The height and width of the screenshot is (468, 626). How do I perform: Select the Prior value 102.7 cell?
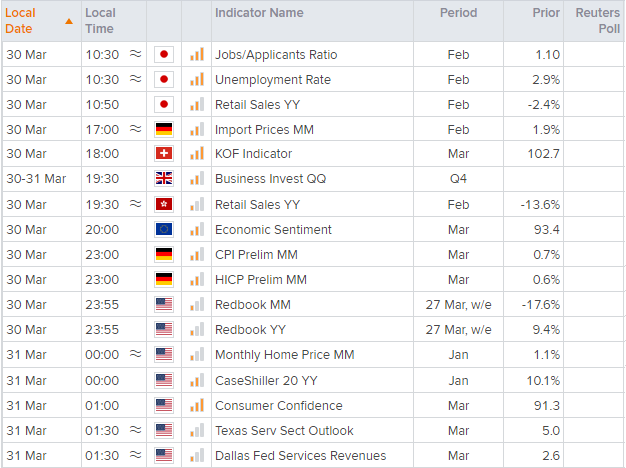click(543, 154)
